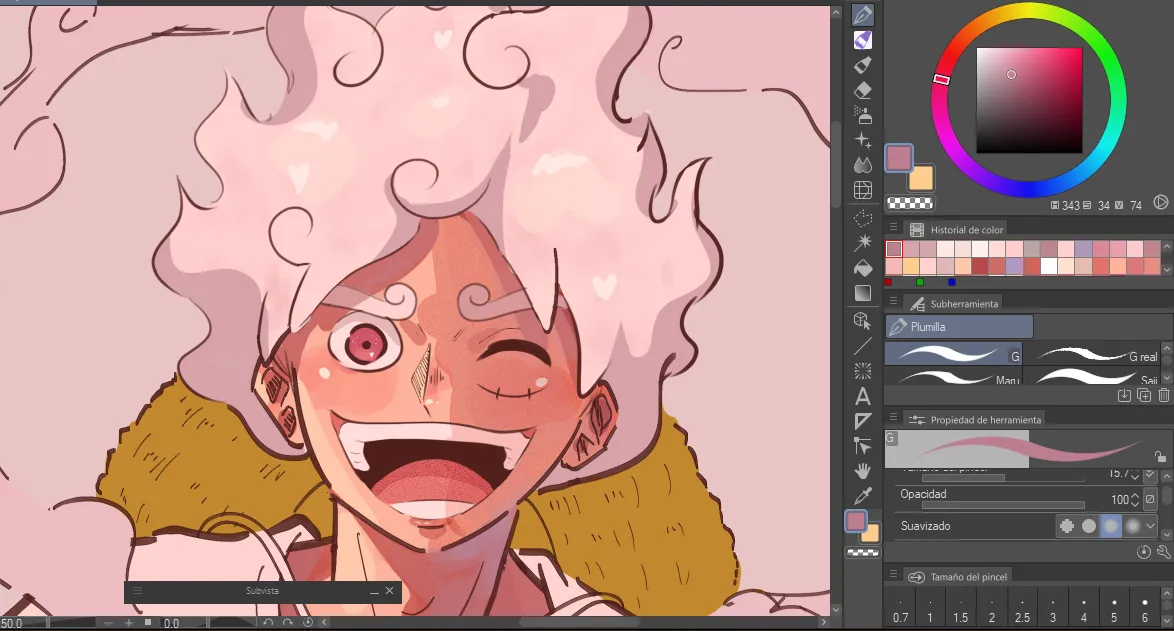Select the Text tool

coord(863,396)
